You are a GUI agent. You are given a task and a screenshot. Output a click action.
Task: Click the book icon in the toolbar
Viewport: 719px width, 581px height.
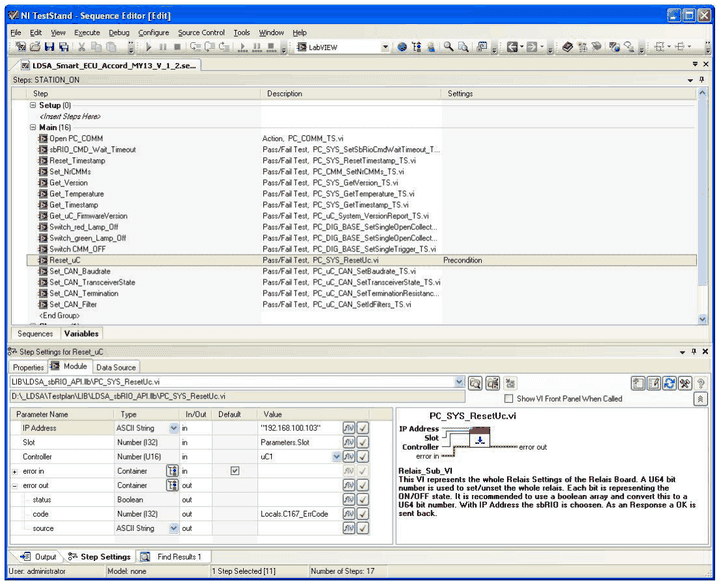pos(568,47)
